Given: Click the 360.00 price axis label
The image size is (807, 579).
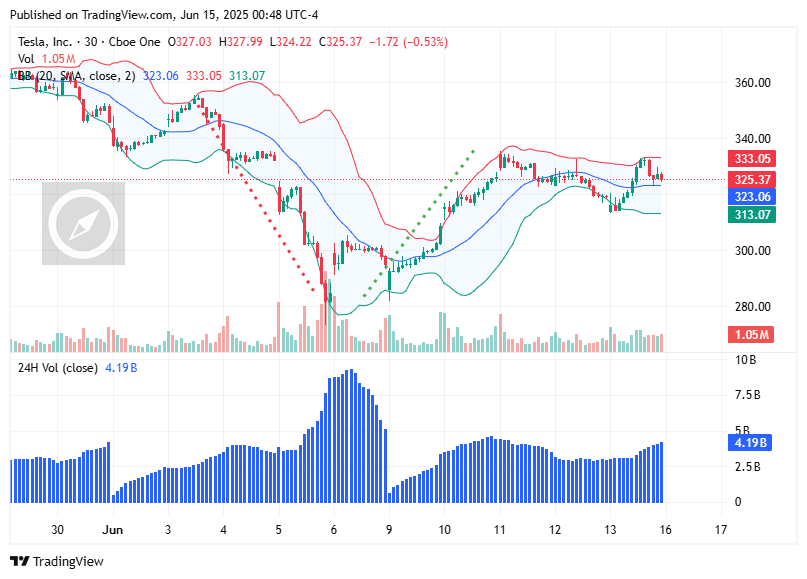Looking at the screenshot, I should pos(752,82).
